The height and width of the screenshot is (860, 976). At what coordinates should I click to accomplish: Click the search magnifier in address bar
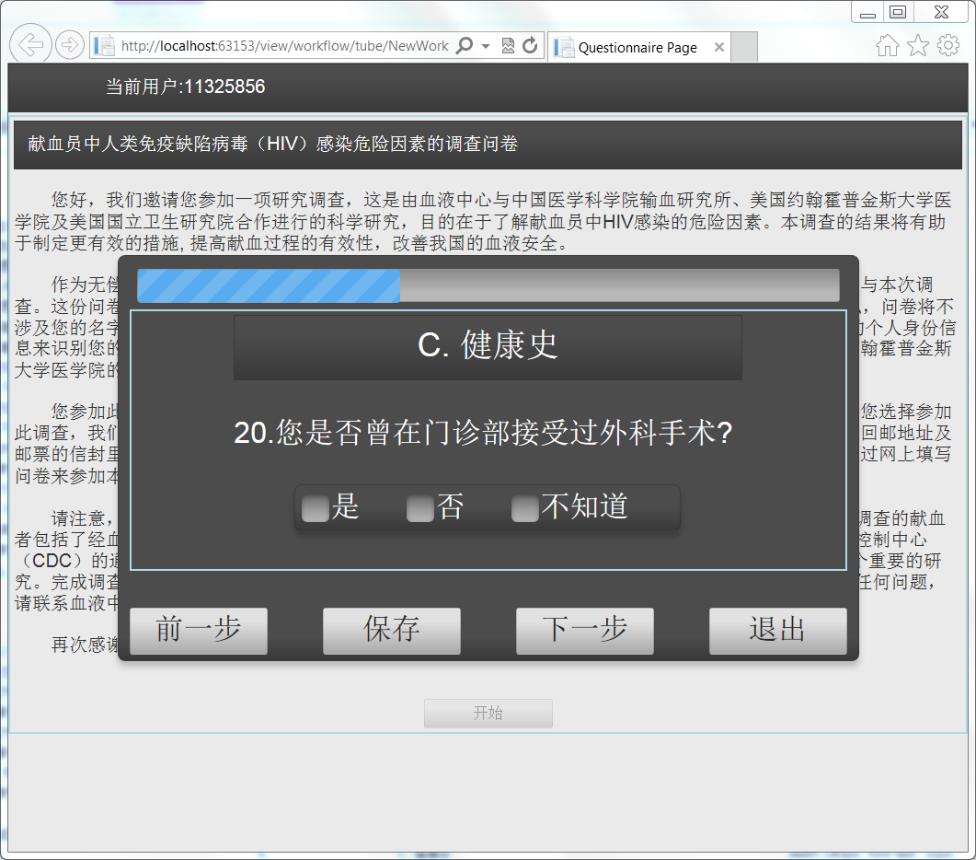(464, 45)
